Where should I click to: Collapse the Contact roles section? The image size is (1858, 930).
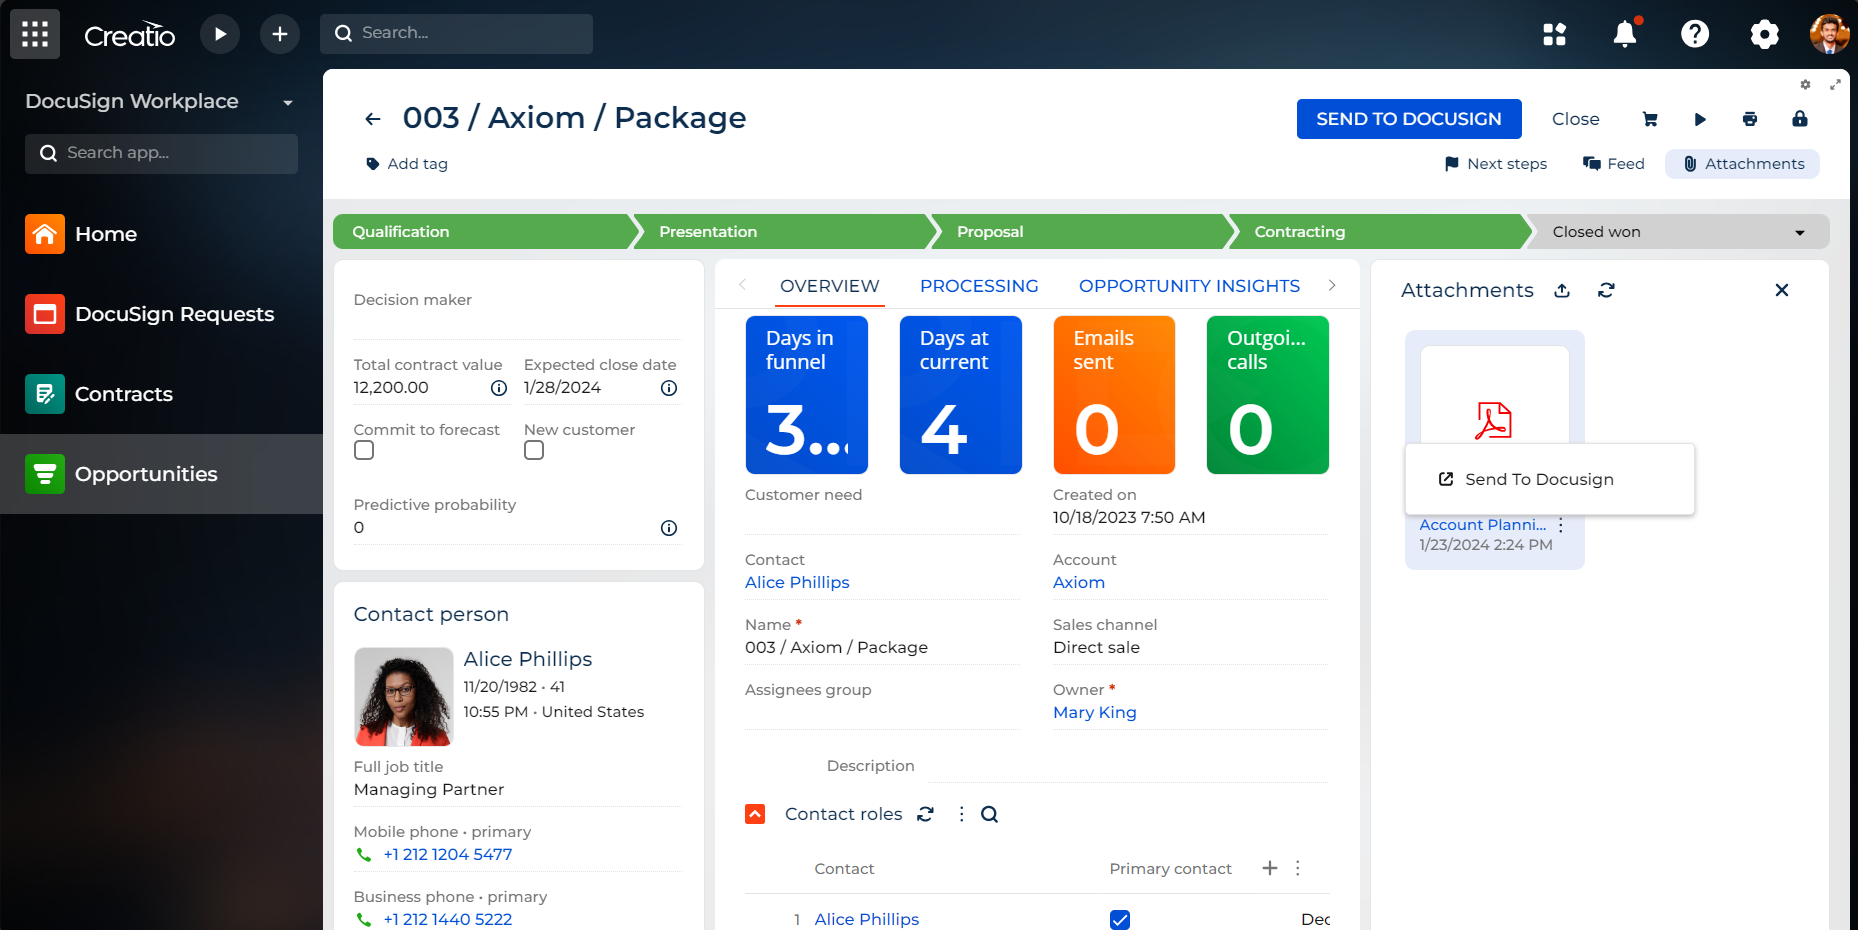pos(755,814)
